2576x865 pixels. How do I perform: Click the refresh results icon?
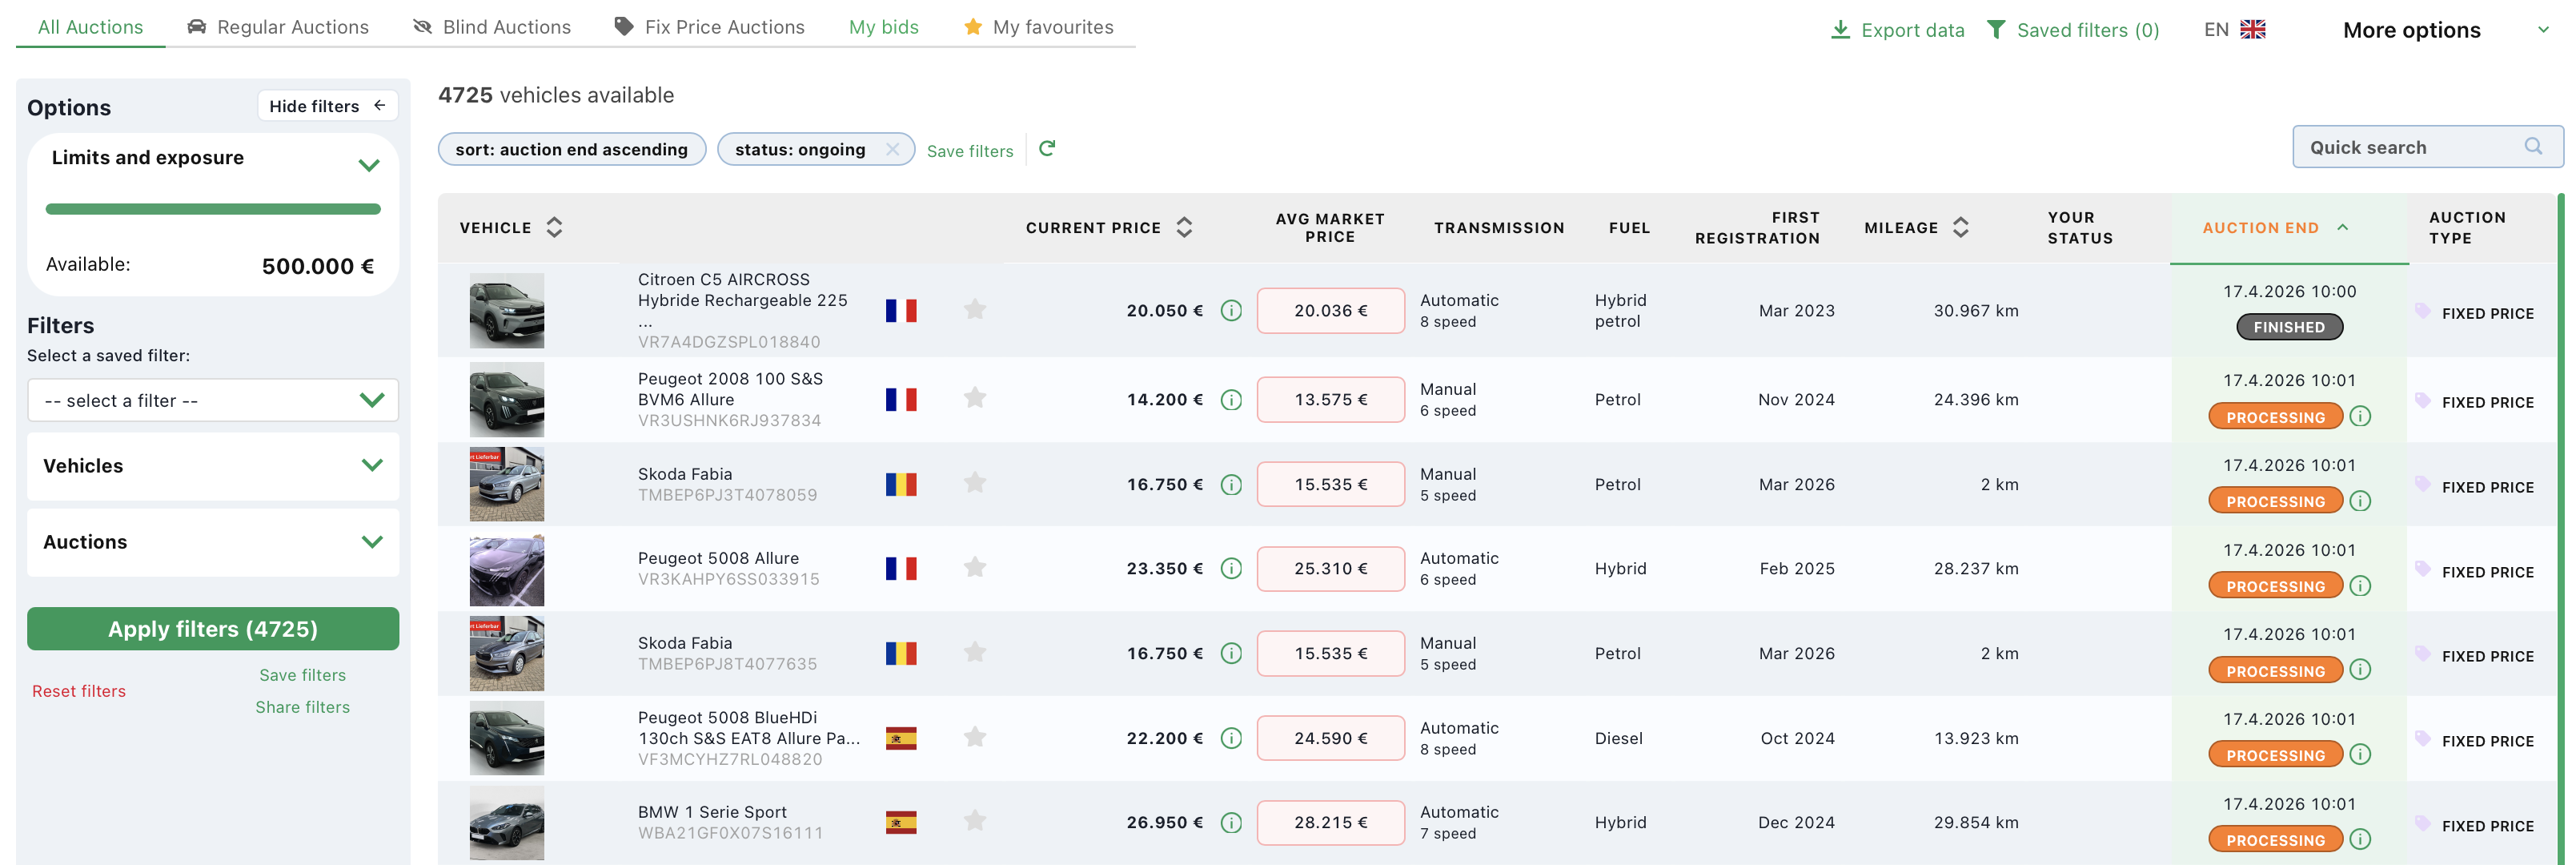click(x=1047, y=149)
